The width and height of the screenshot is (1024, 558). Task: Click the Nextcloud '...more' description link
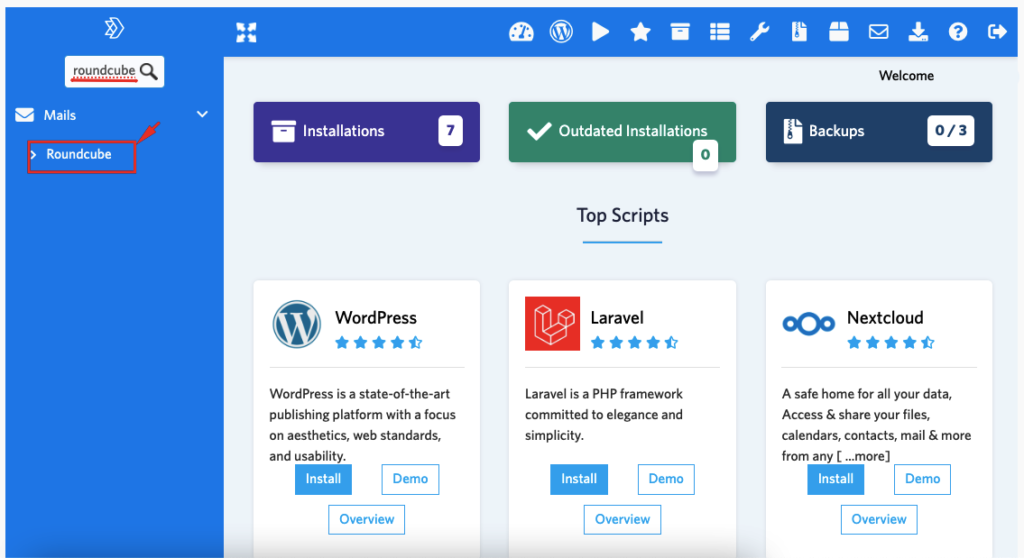pos(864,456)
